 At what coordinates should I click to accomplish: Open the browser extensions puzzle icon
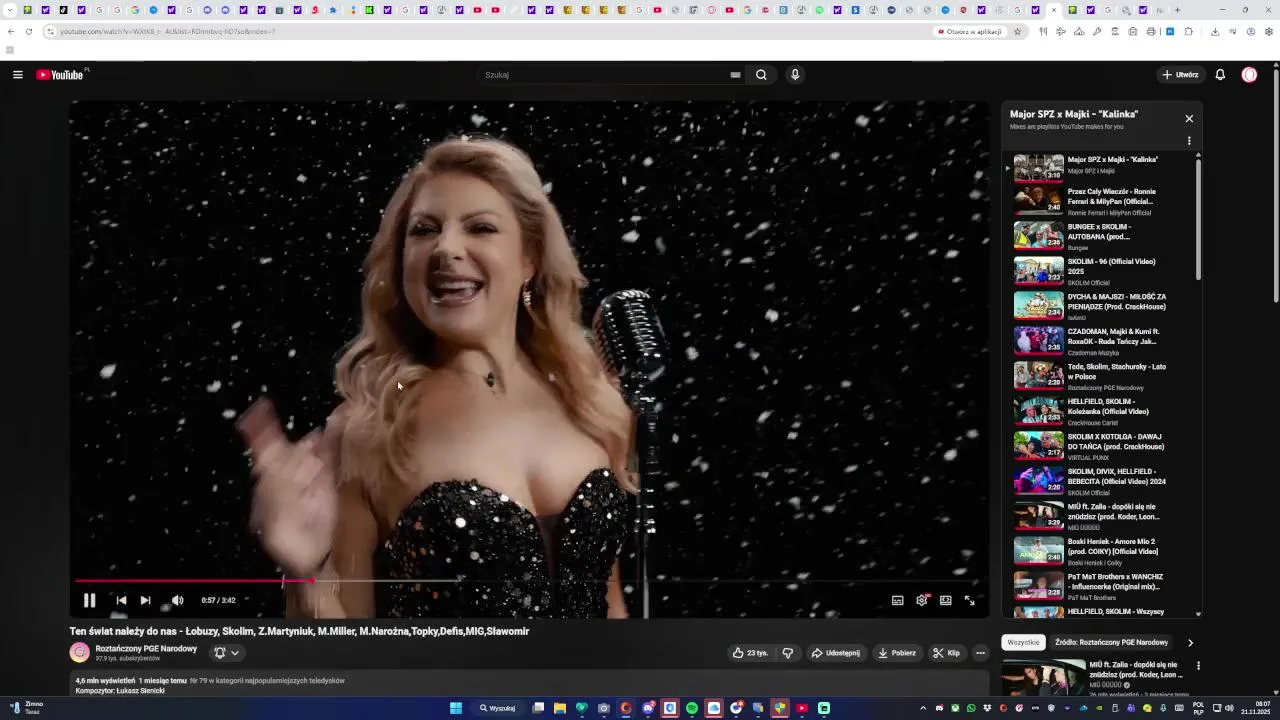click(x=1188, y=31)
